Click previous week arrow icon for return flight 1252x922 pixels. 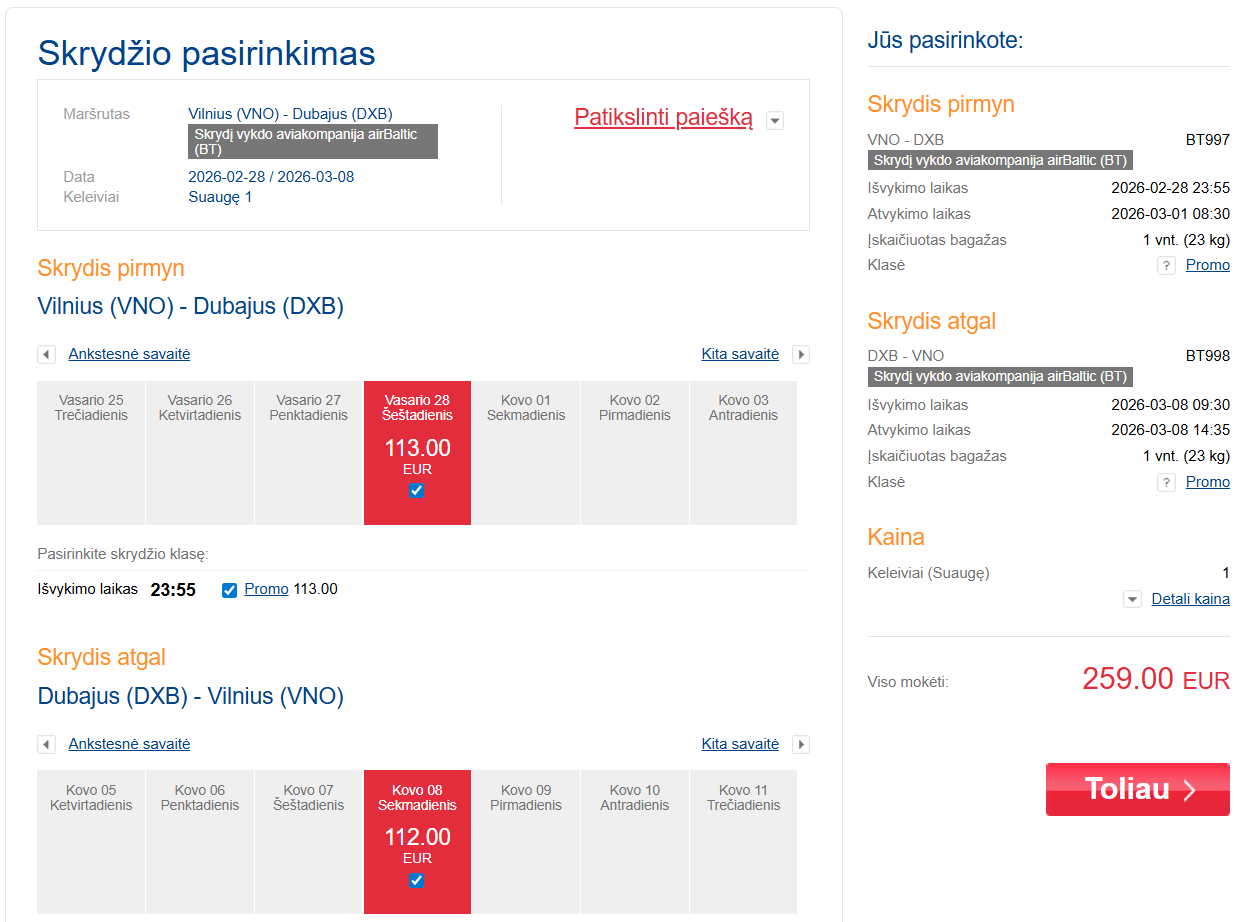point(46,745)
